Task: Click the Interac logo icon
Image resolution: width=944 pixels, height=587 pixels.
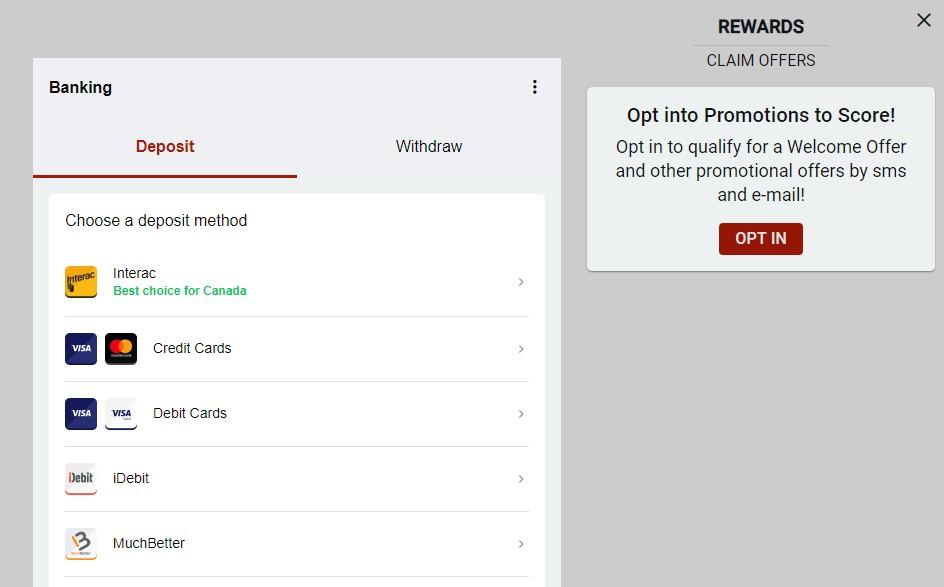Action: pyautogui.click(x=81, y=282)
